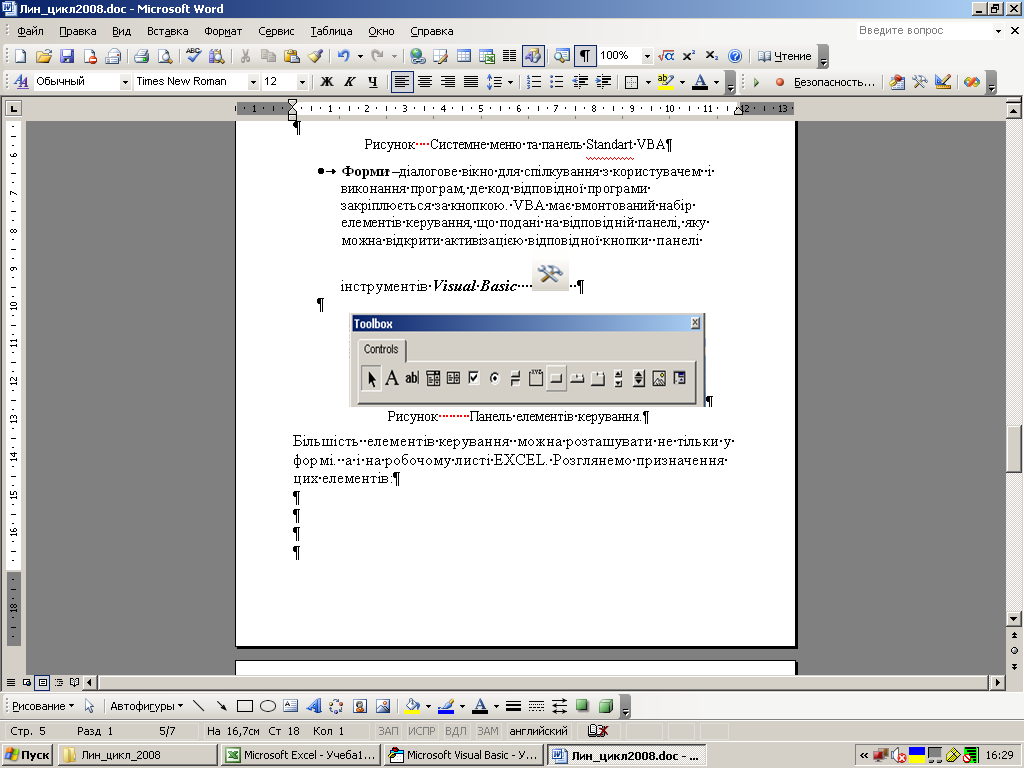The width and height of the screenshot is (1024, 768).
Task: Switch to Microsoft Excel taskbar window
Action: pos(300,755)
